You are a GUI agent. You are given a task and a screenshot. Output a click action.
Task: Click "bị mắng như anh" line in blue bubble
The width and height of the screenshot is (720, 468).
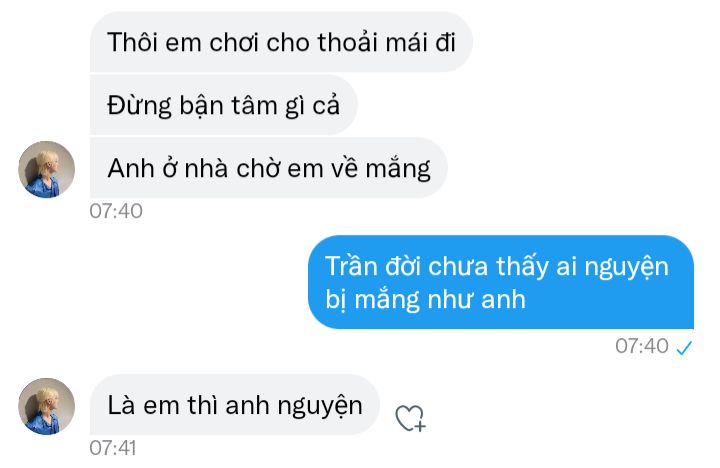425,300
